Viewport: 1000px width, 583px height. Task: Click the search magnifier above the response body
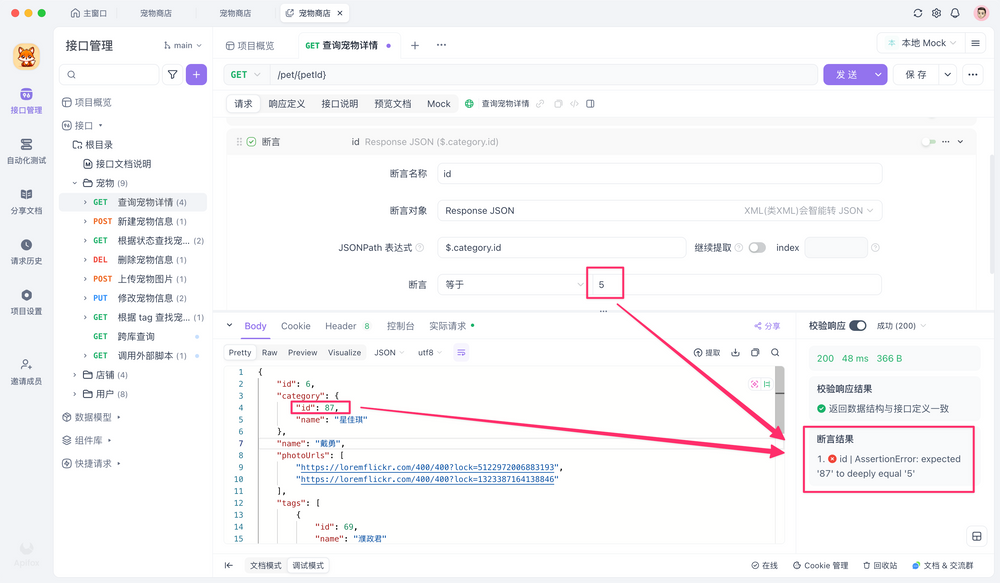pos(774,352)
